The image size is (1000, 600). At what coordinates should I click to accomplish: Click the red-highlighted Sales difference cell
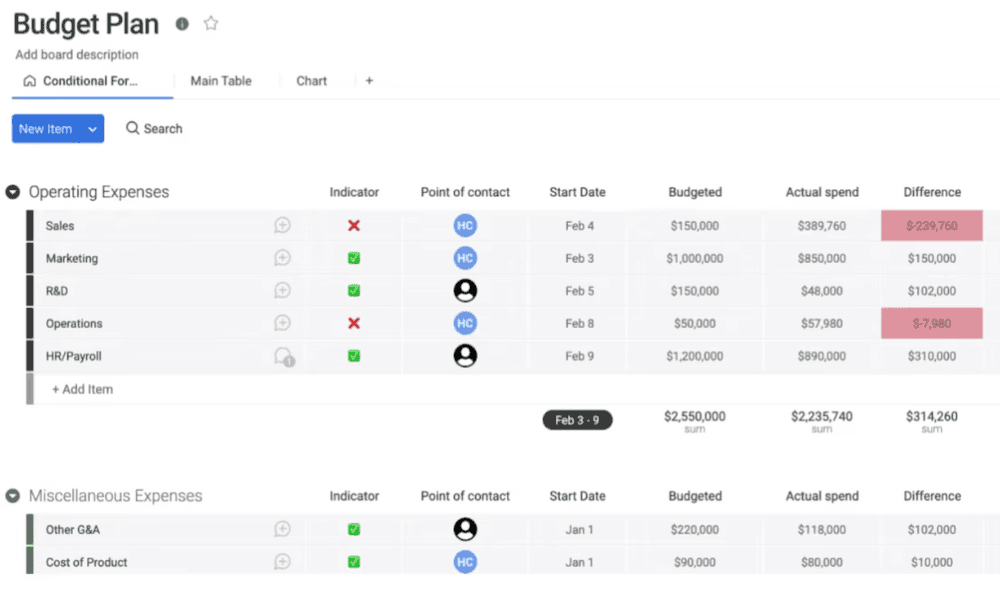(931, 226)
